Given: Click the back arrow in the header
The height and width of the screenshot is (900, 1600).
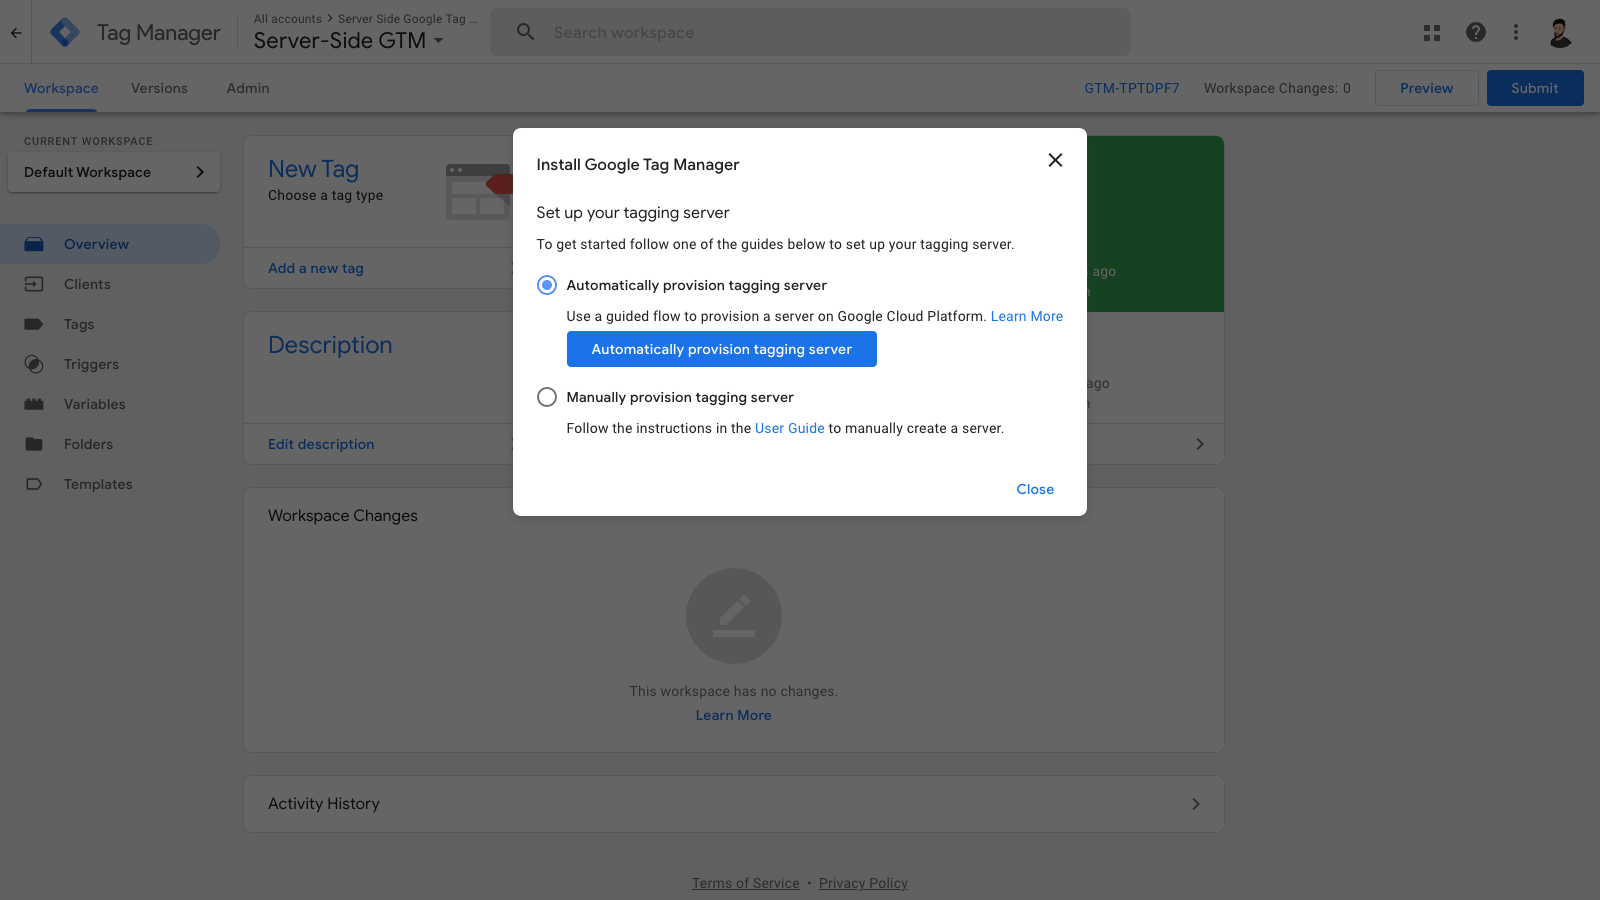Looking at the screenshot, I should pos(16,32).
